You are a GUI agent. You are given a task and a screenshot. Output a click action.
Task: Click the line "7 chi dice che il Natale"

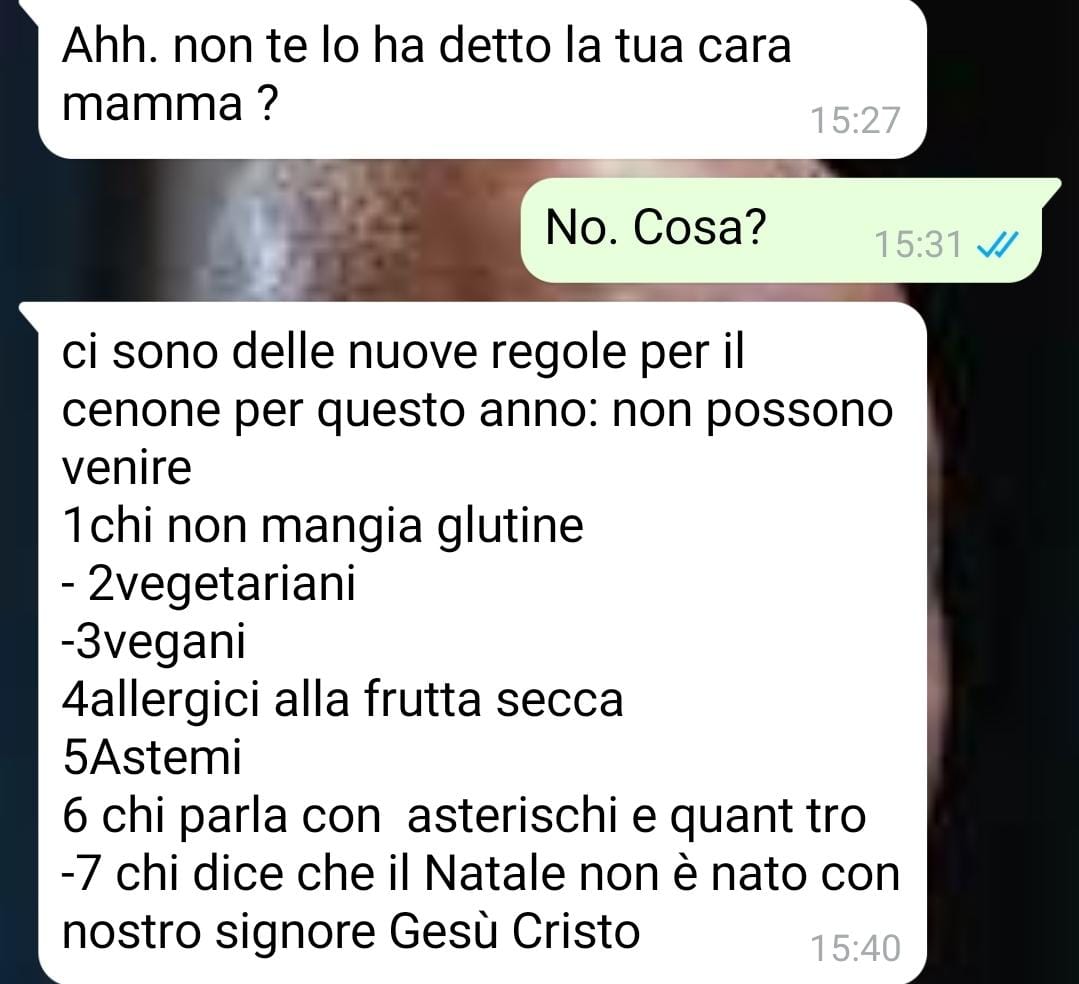tap(480, 875)
